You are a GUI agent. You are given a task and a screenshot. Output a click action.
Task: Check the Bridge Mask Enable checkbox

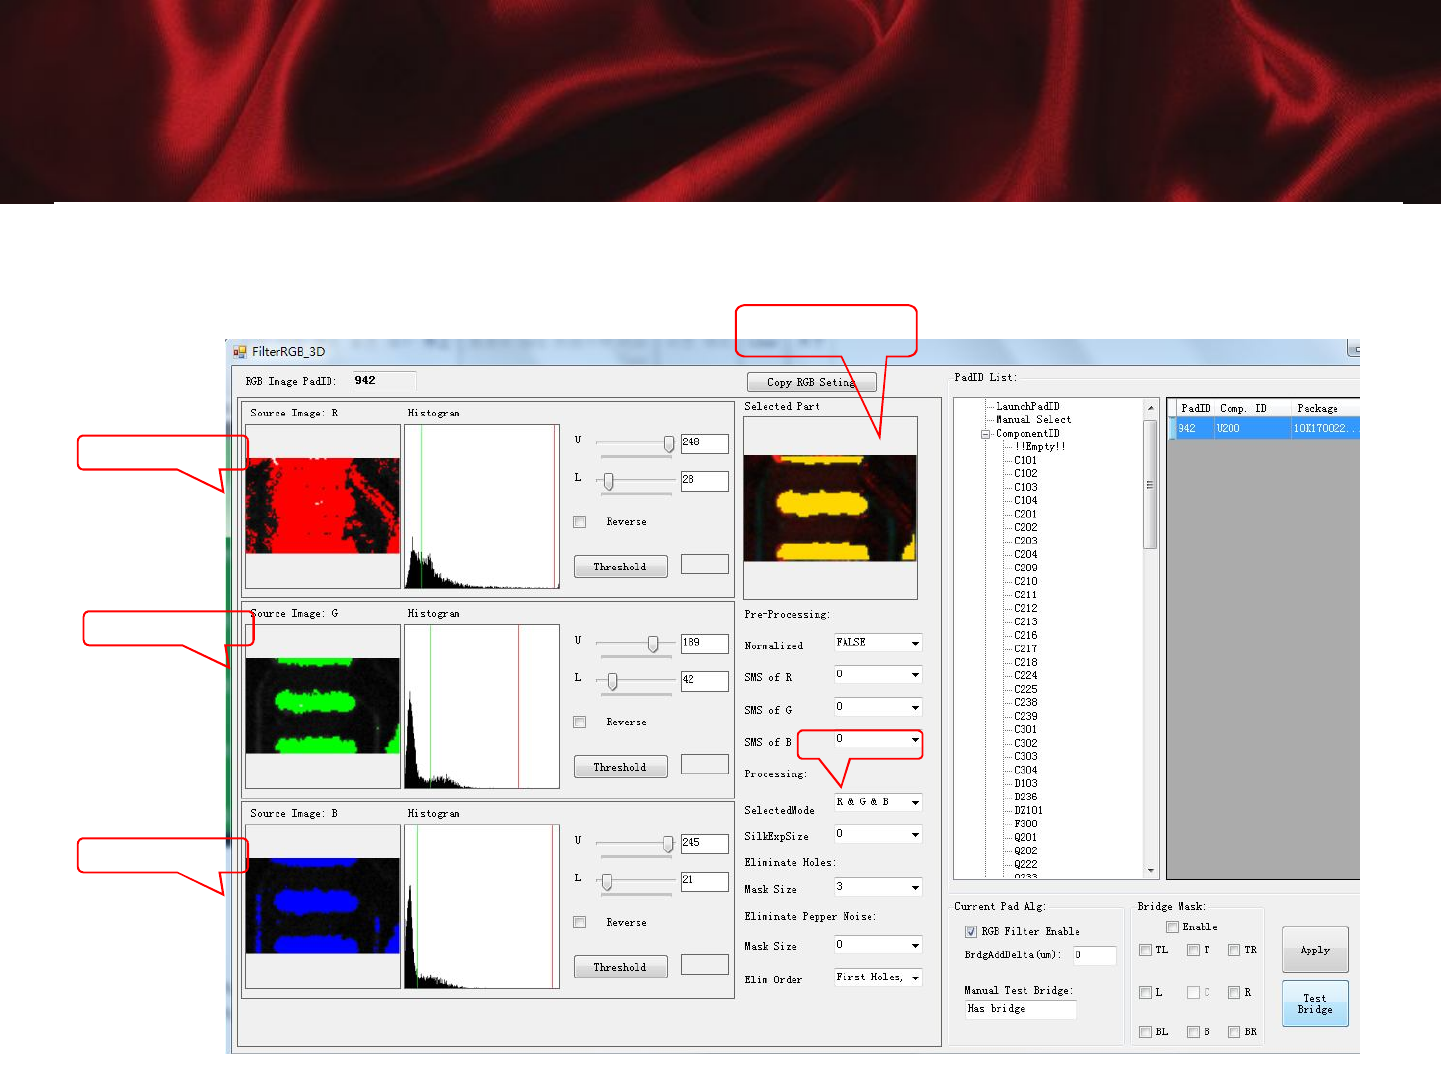tap(1172, 927)
